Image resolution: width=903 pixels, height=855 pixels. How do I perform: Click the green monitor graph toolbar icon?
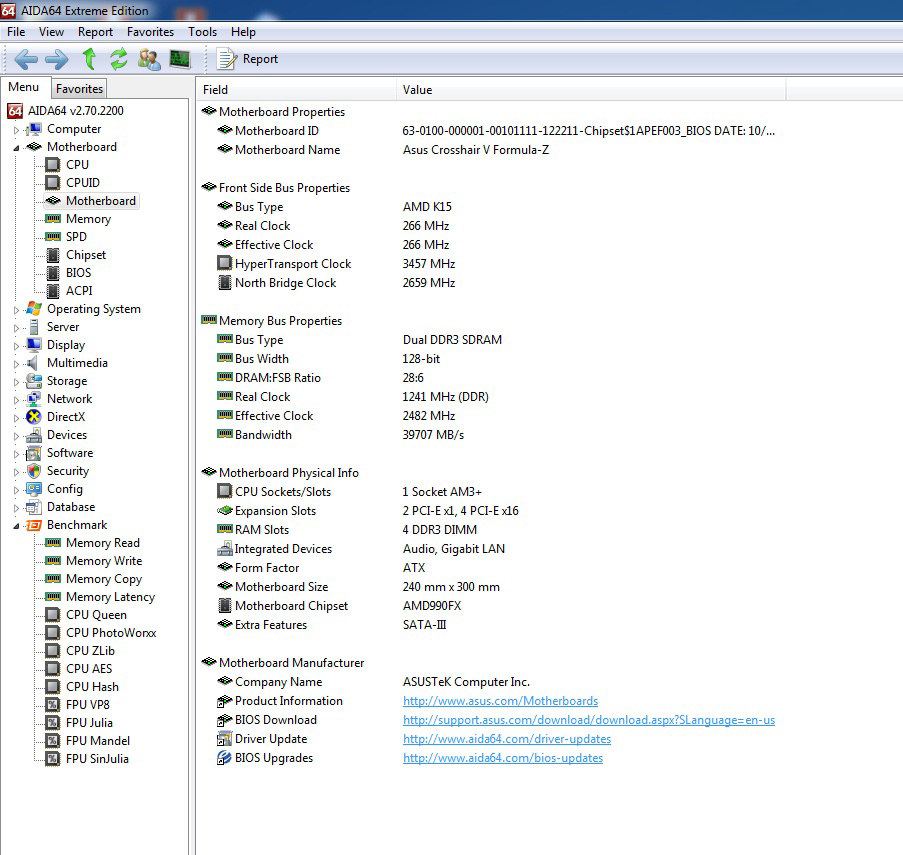point(180,59)
